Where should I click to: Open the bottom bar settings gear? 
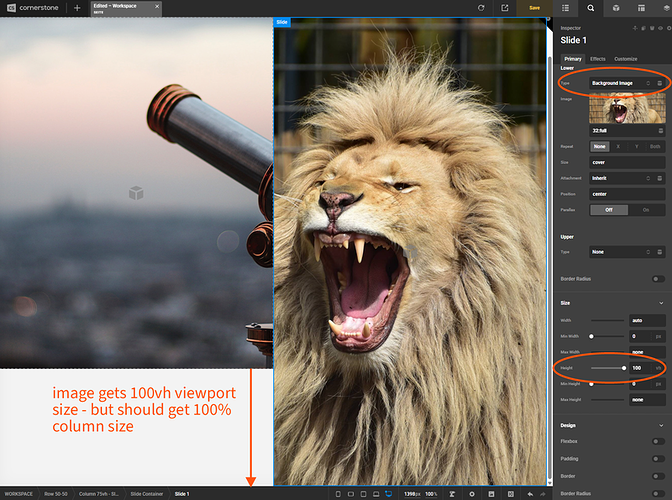tap(471, 494)
